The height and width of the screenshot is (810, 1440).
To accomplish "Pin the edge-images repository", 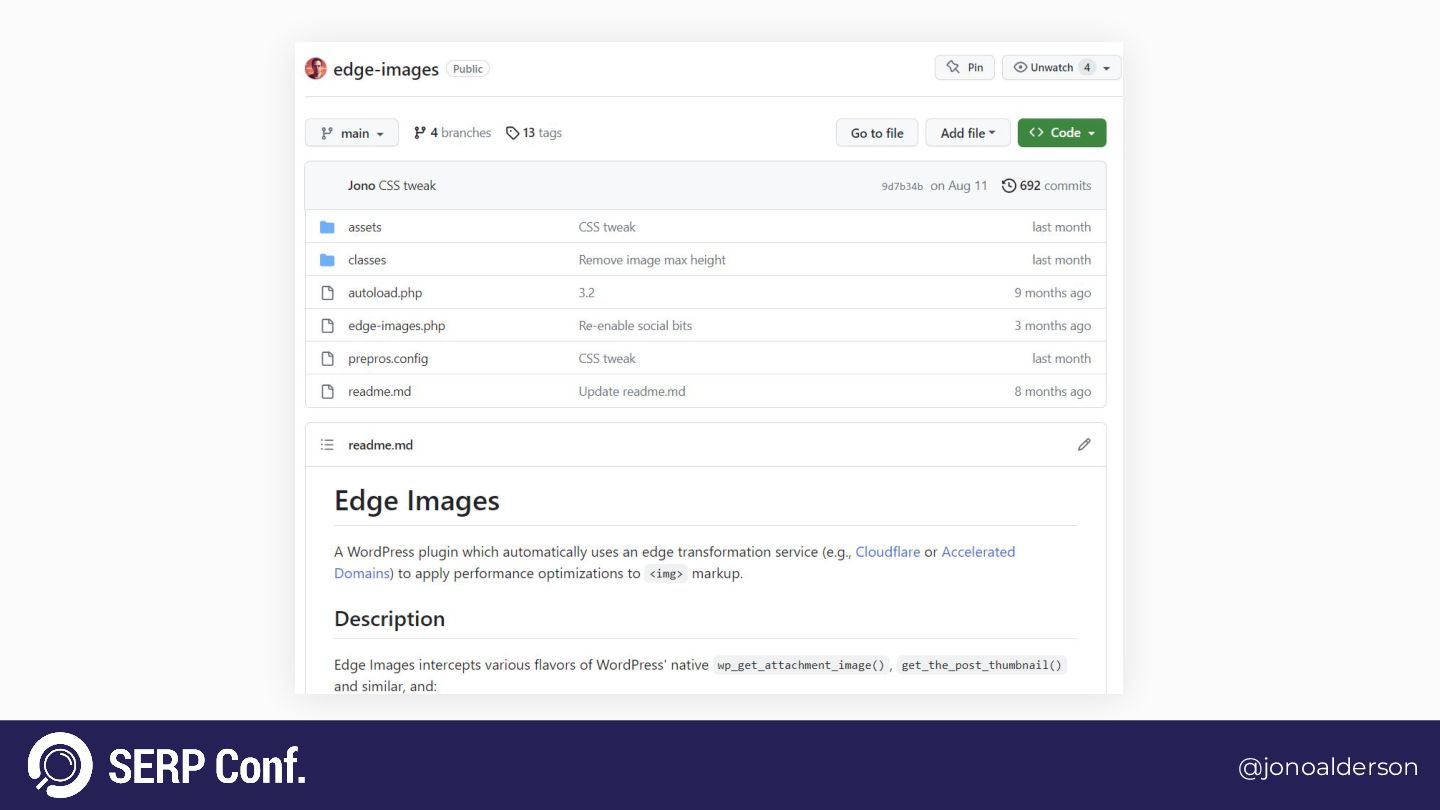I will click(965, 68).
